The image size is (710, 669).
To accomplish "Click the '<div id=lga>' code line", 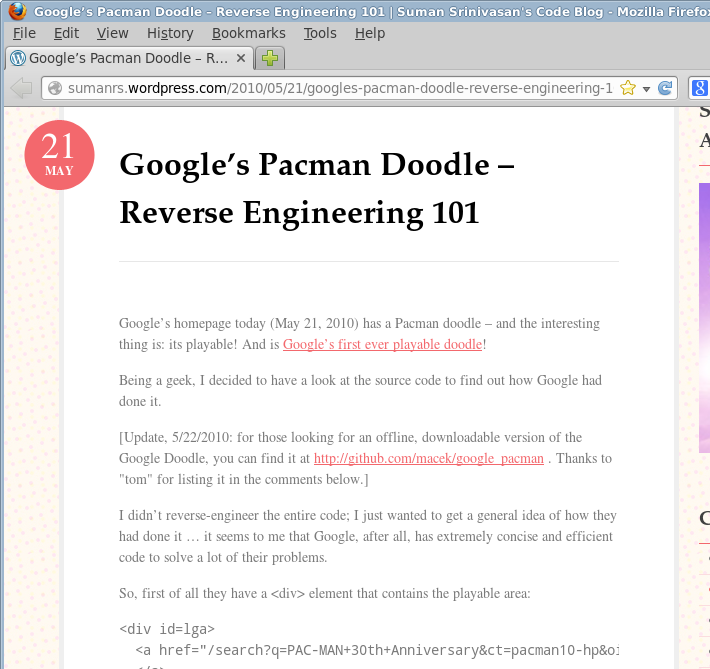I will coord(167,629).
